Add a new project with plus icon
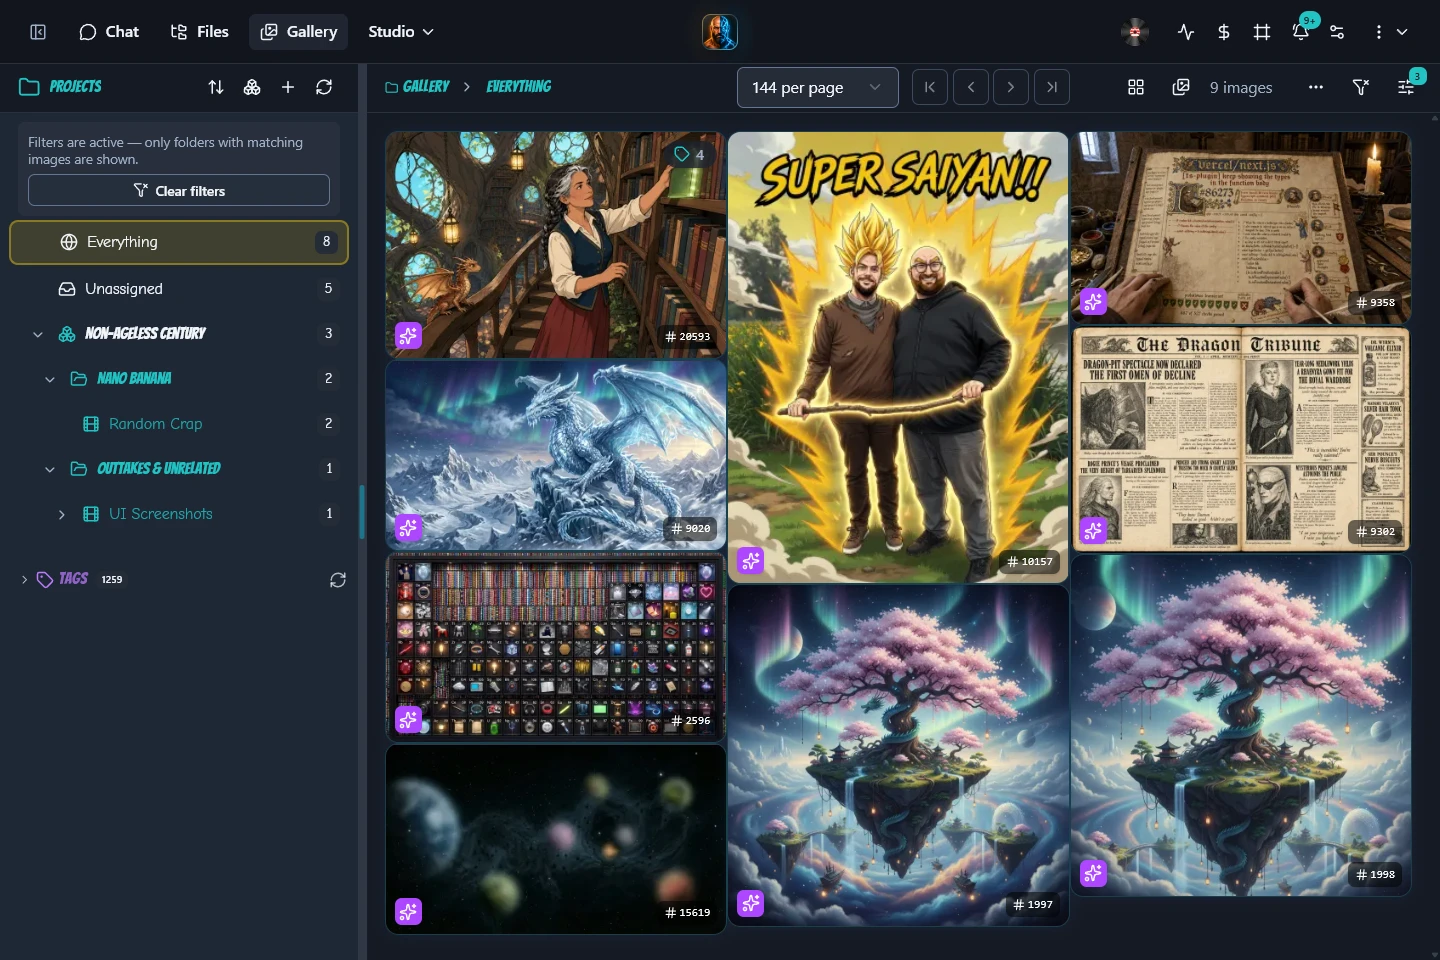This screenshot has height=960, width=1440. tap(288, 87)
